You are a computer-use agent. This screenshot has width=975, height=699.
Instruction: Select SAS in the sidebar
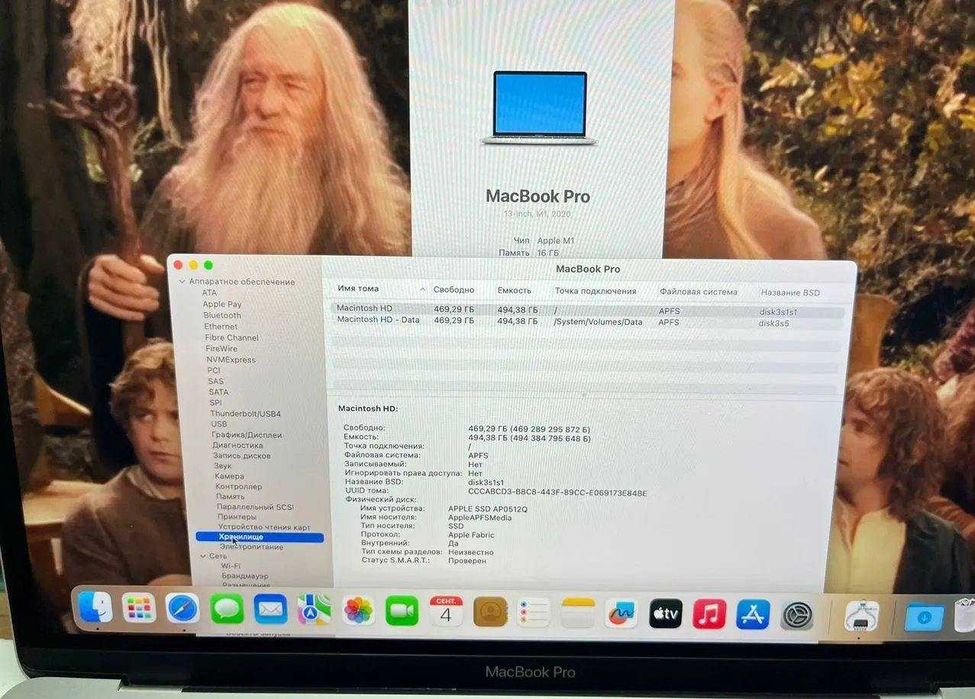point(216,381)
